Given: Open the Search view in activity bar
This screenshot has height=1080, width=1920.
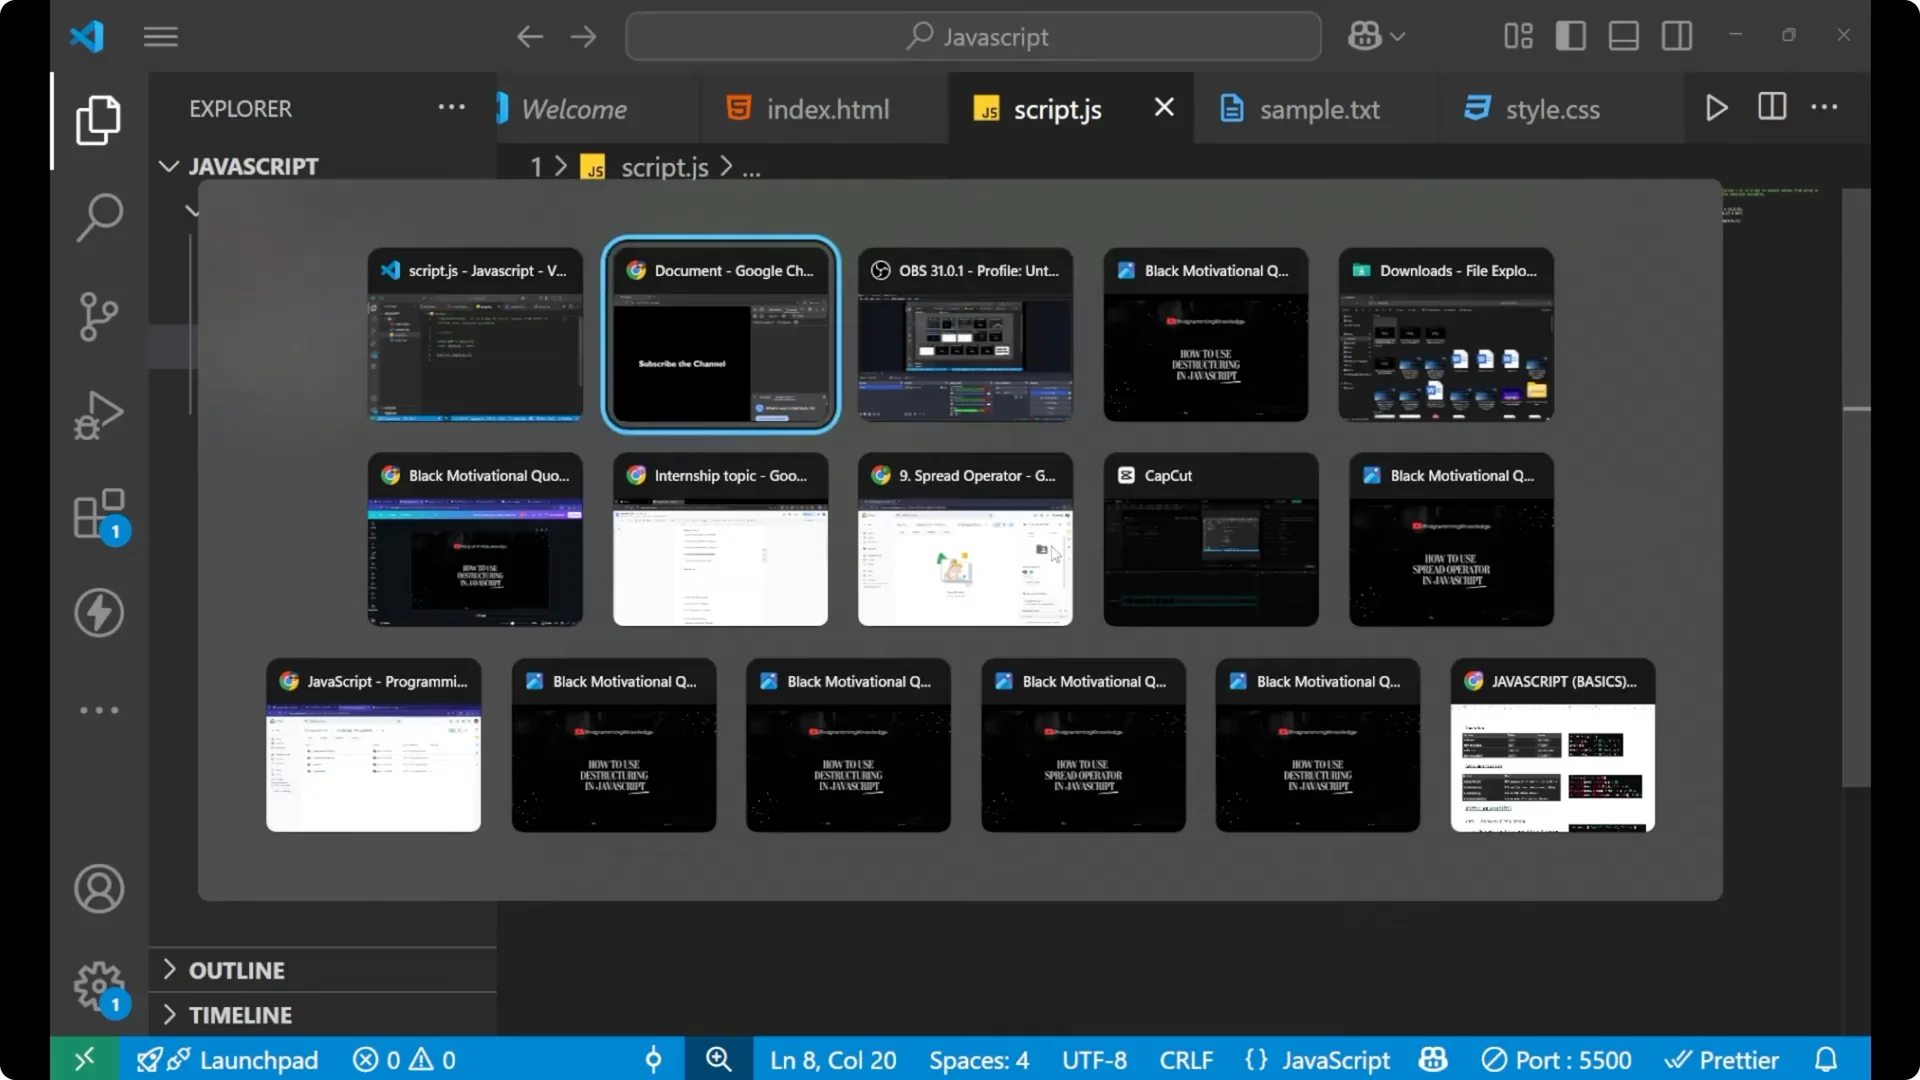Looking at the screenshot, I should (99, 217).
